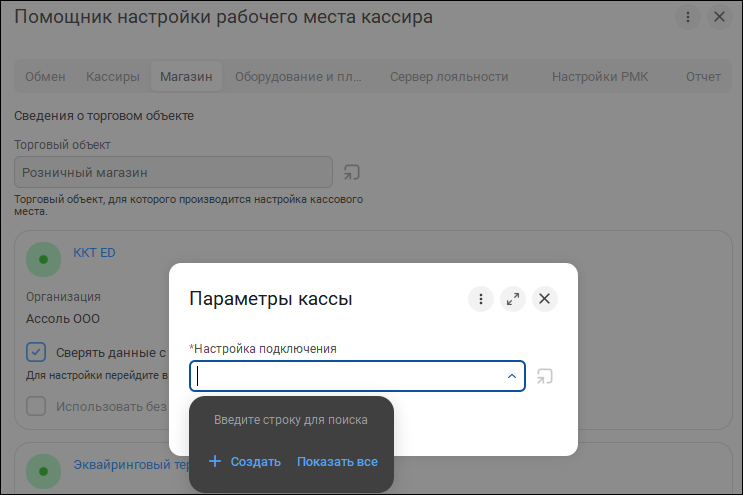The width and height of the screenshot is (743, 495).
Task: Click the Показать все link in dropdown
Action: click(x=337, y=462)
